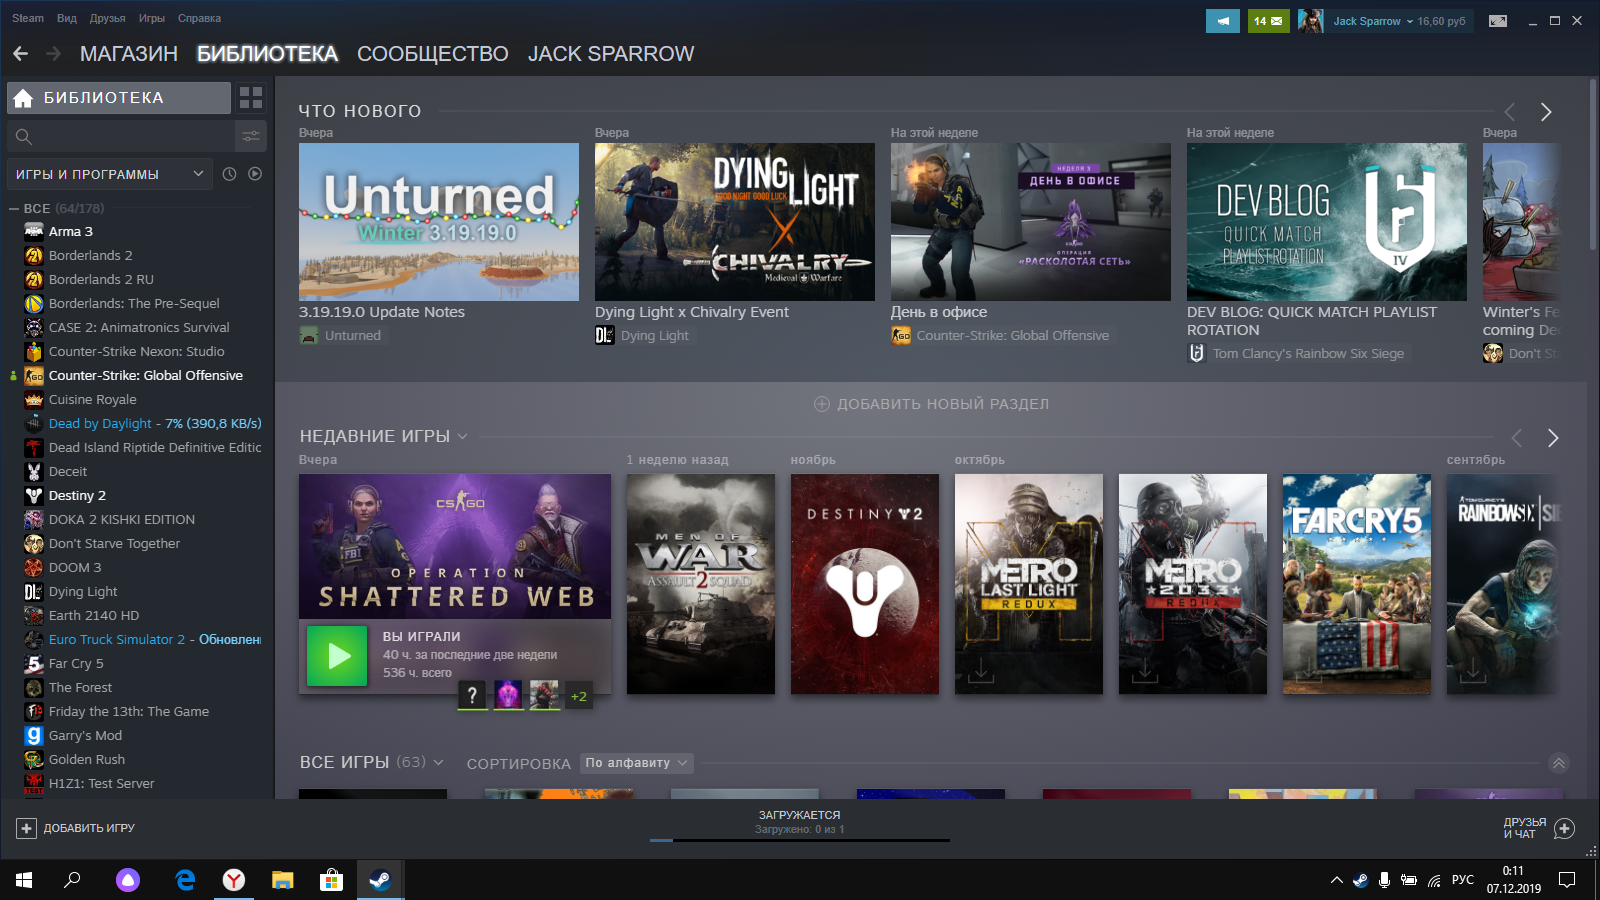Click the back navigation arrow
This screenshot has height=900, width=1600.
pos(20,54)
